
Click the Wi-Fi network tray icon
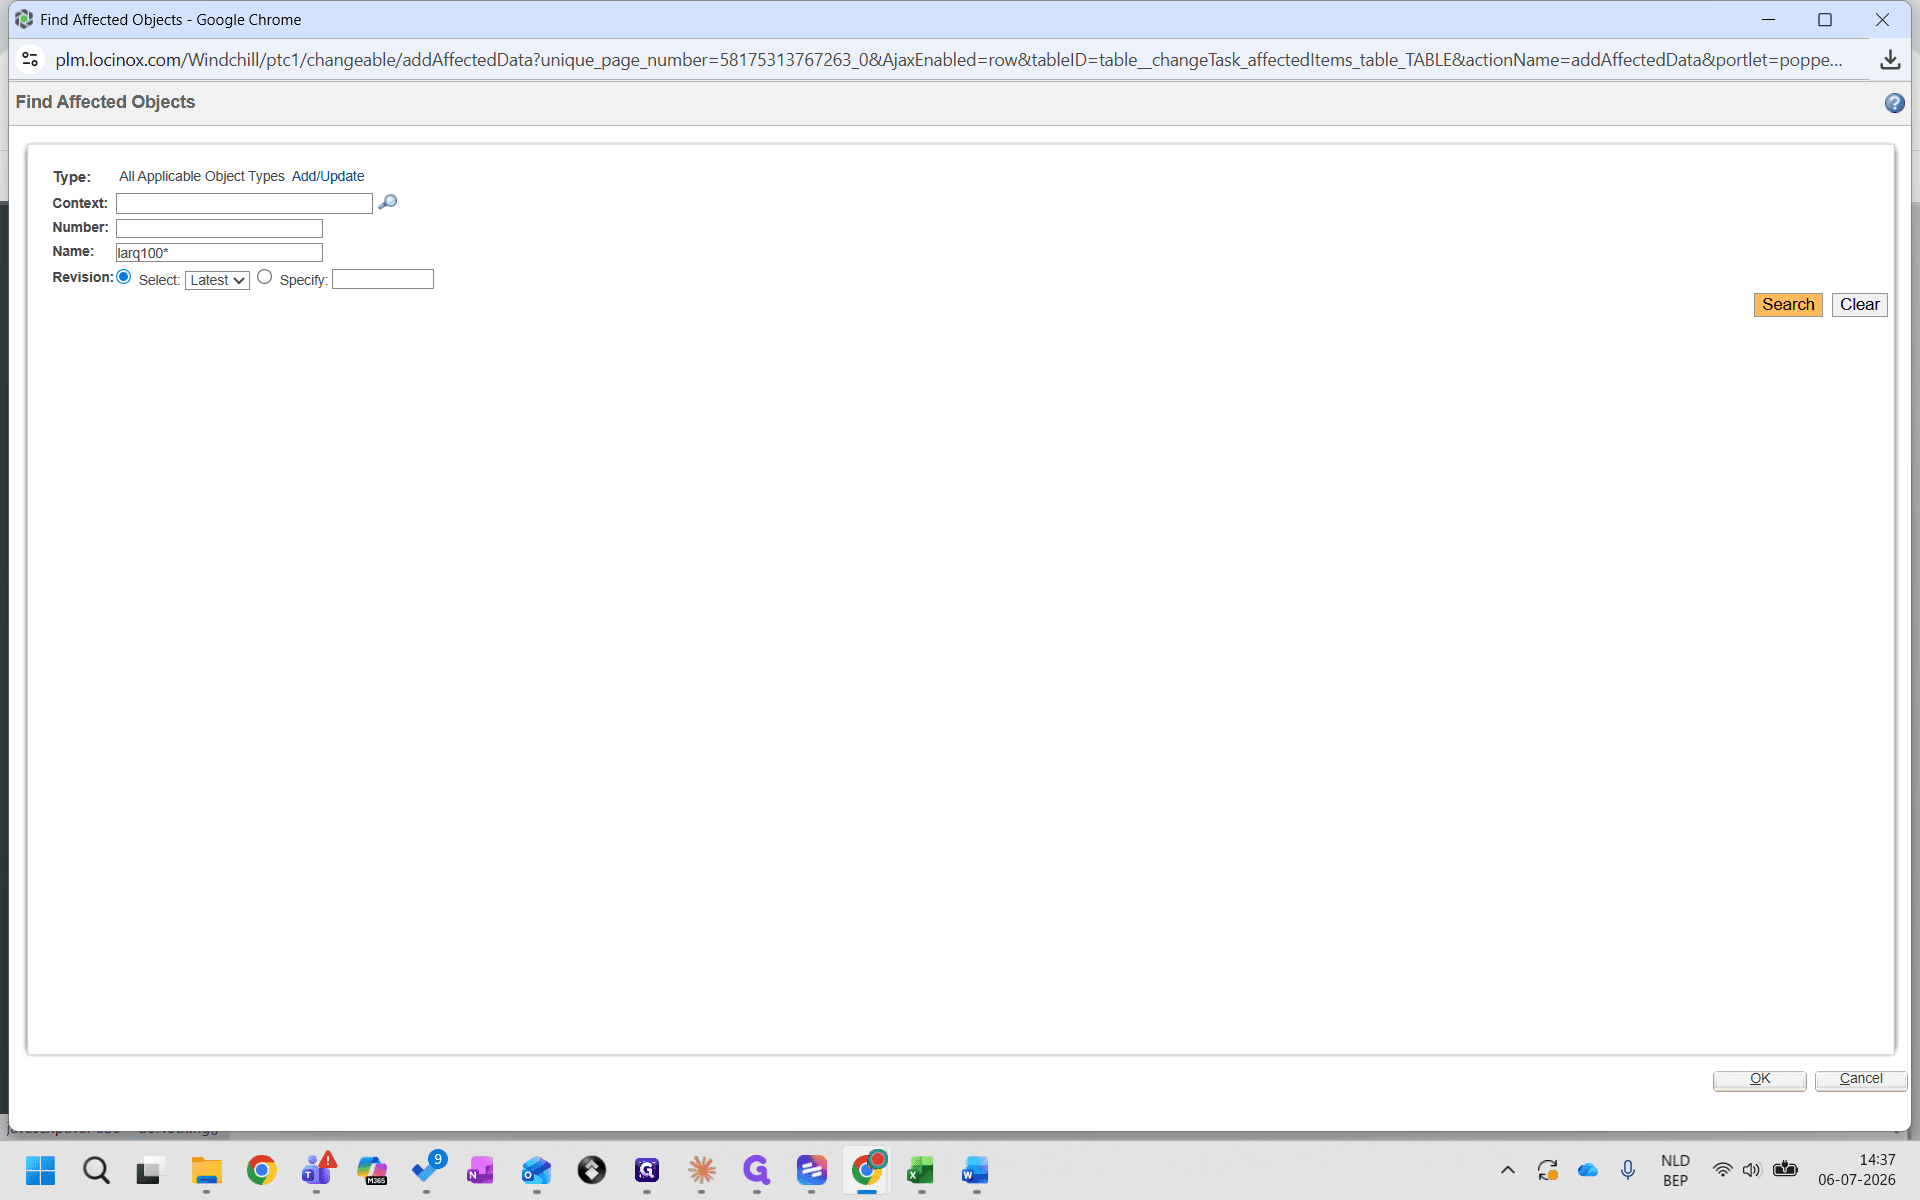[x=1722, y=1170]
